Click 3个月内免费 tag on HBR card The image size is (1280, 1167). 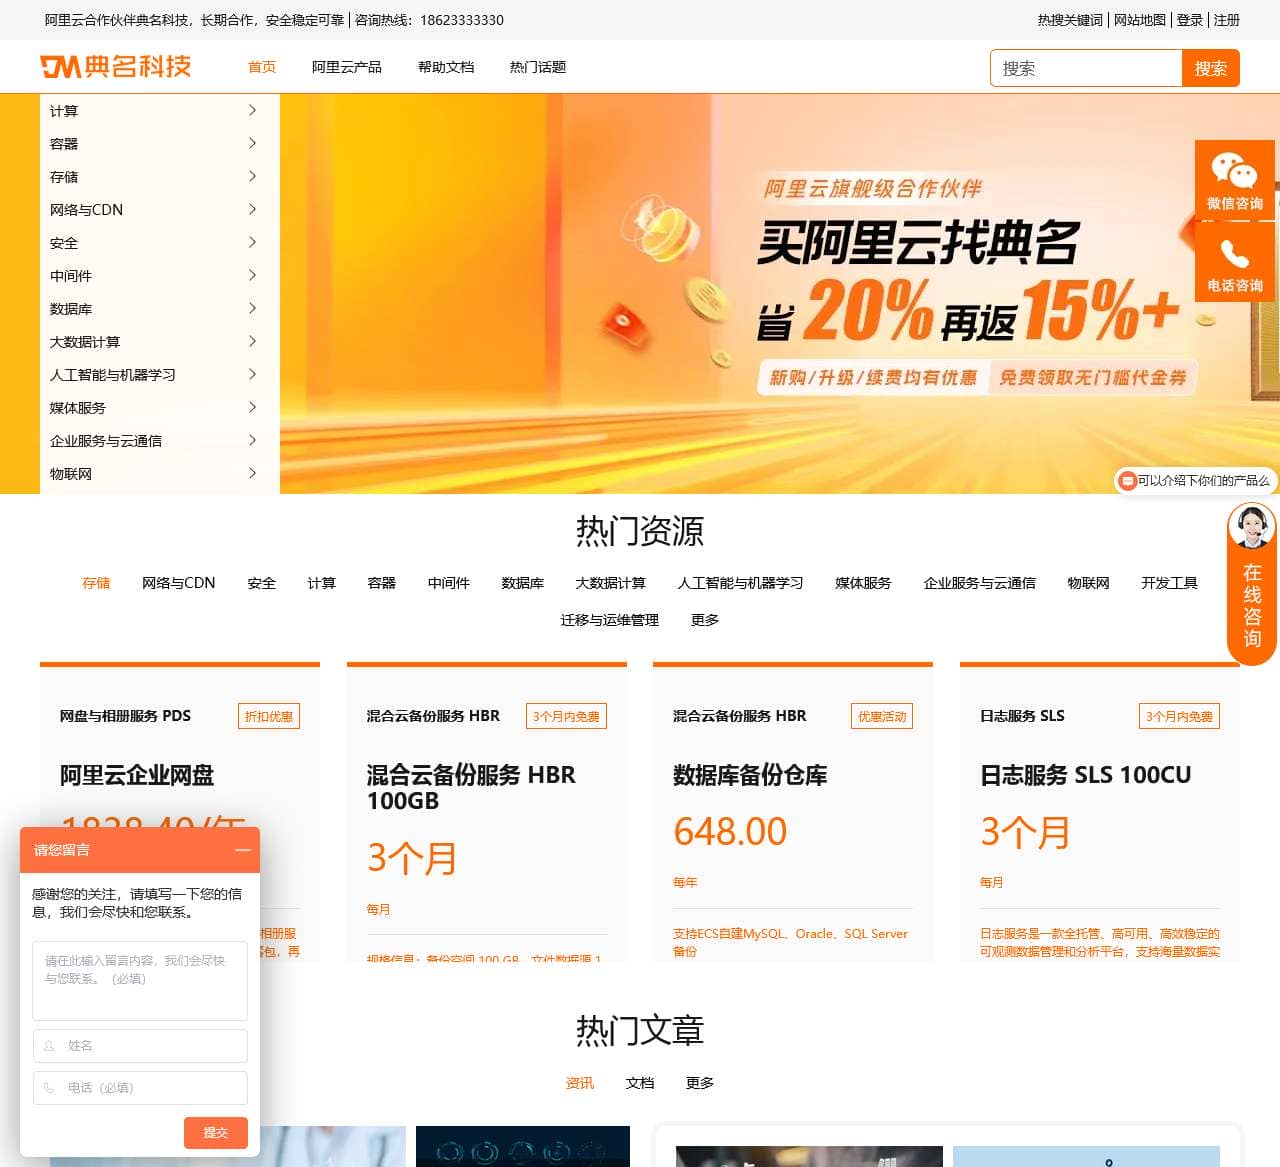(x=566, y=716)
